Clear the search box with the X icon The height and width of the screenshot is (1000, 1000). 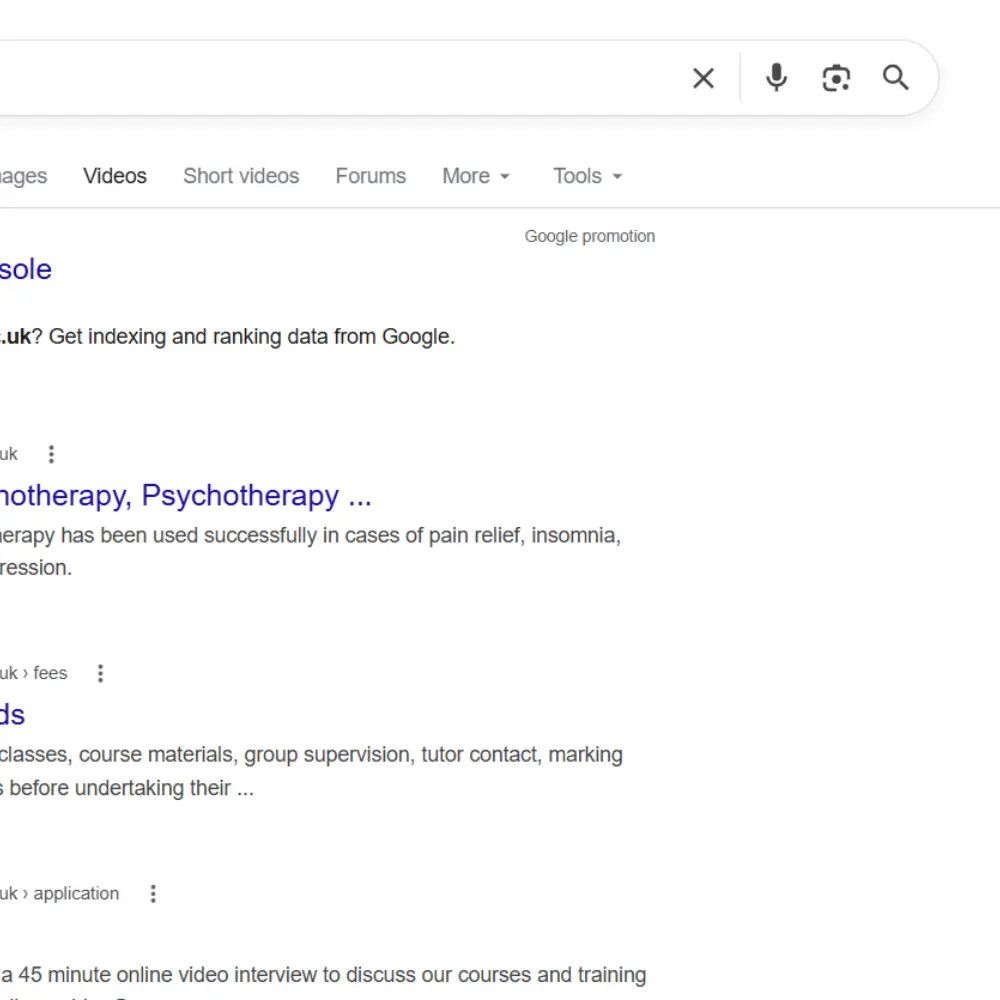(703, 78)
